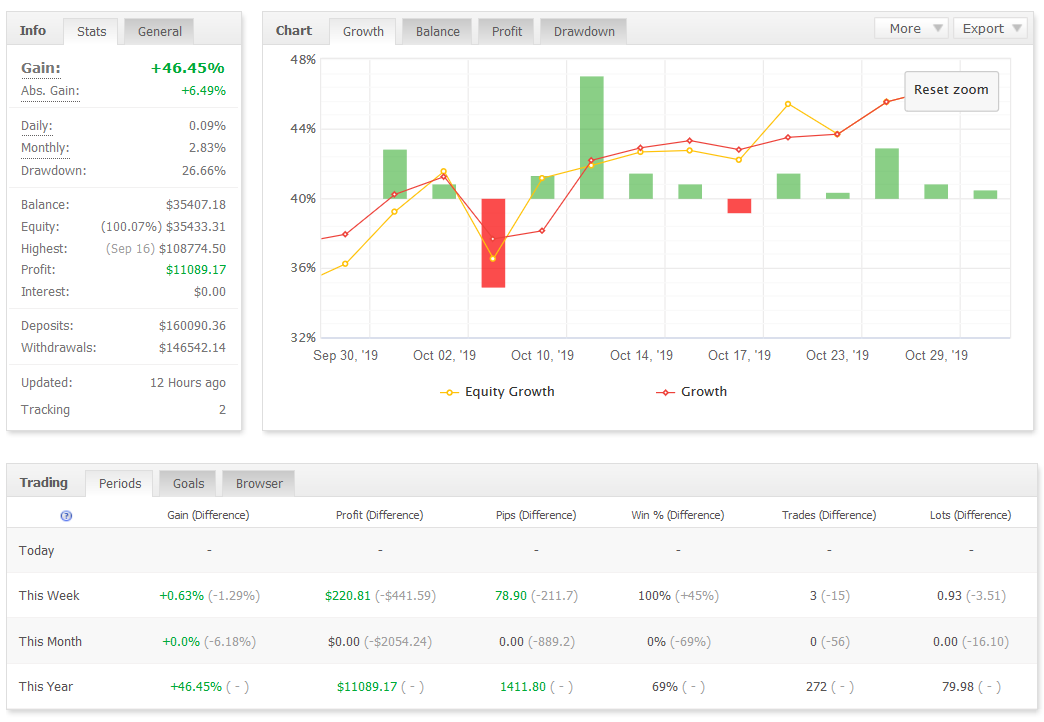Open the Goals tab

tap(188, 484)
